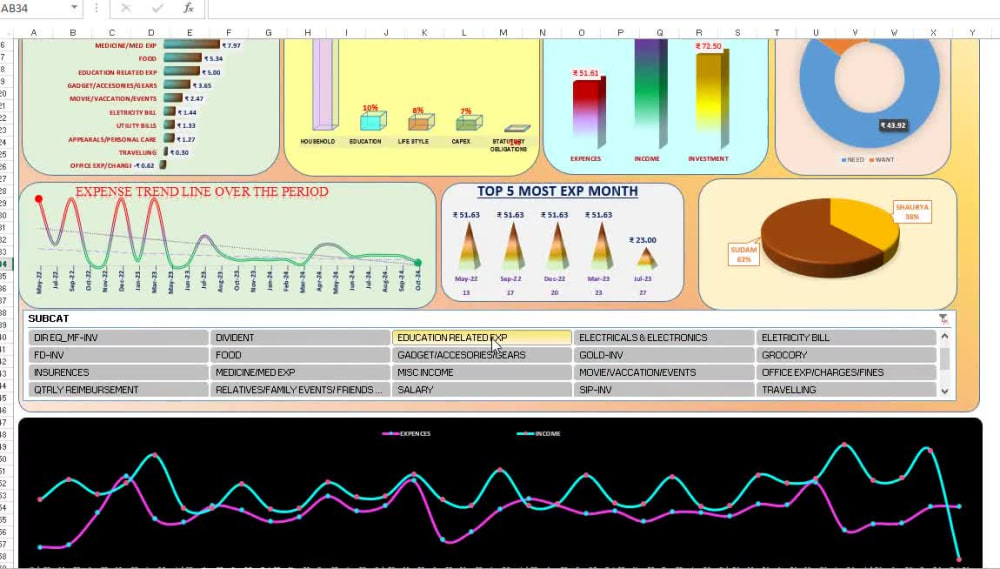
Task: Select GADGET/ACCESORIES/GEARS slicer item
Action: click(x=482, y=355)
